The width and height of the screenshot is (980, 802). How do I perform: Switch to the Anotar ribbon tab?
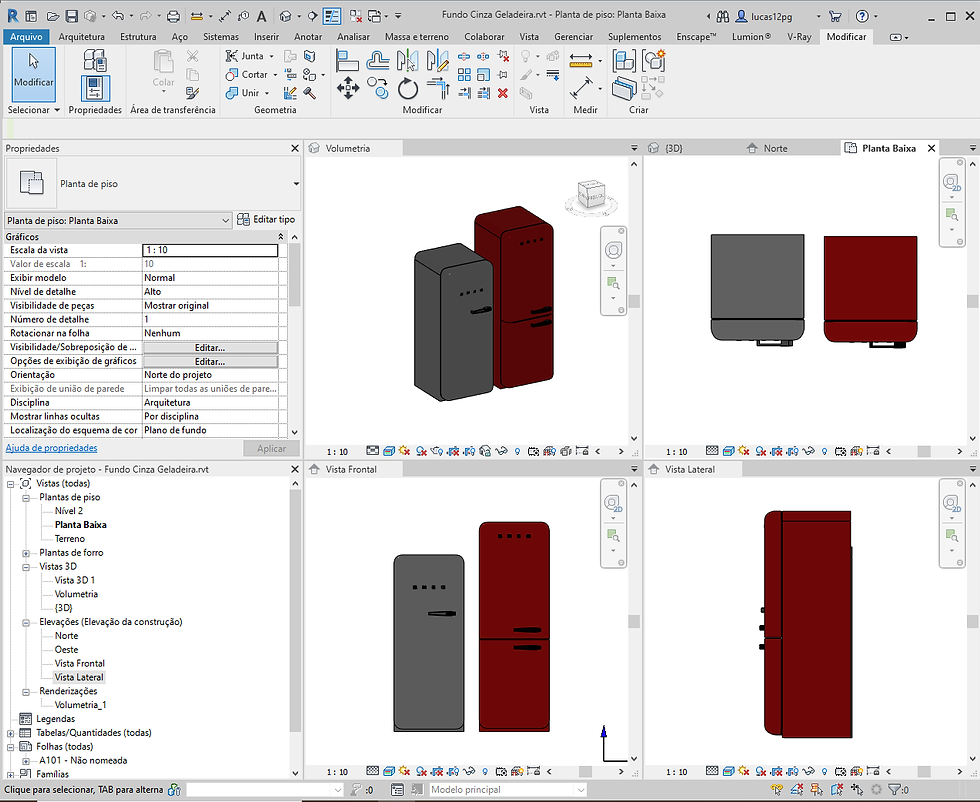[x=308, y=37]
